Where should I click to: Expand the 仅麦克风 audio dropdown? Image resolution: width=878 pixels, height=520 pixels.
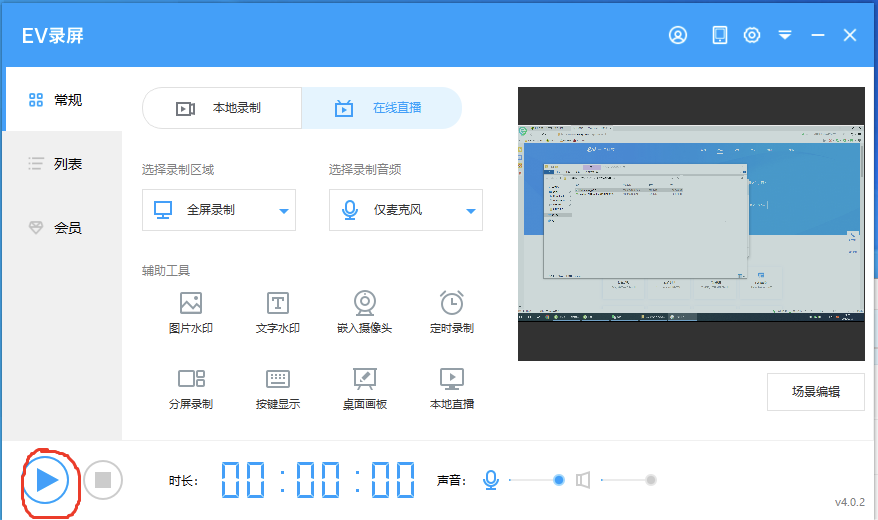[406, 210]
